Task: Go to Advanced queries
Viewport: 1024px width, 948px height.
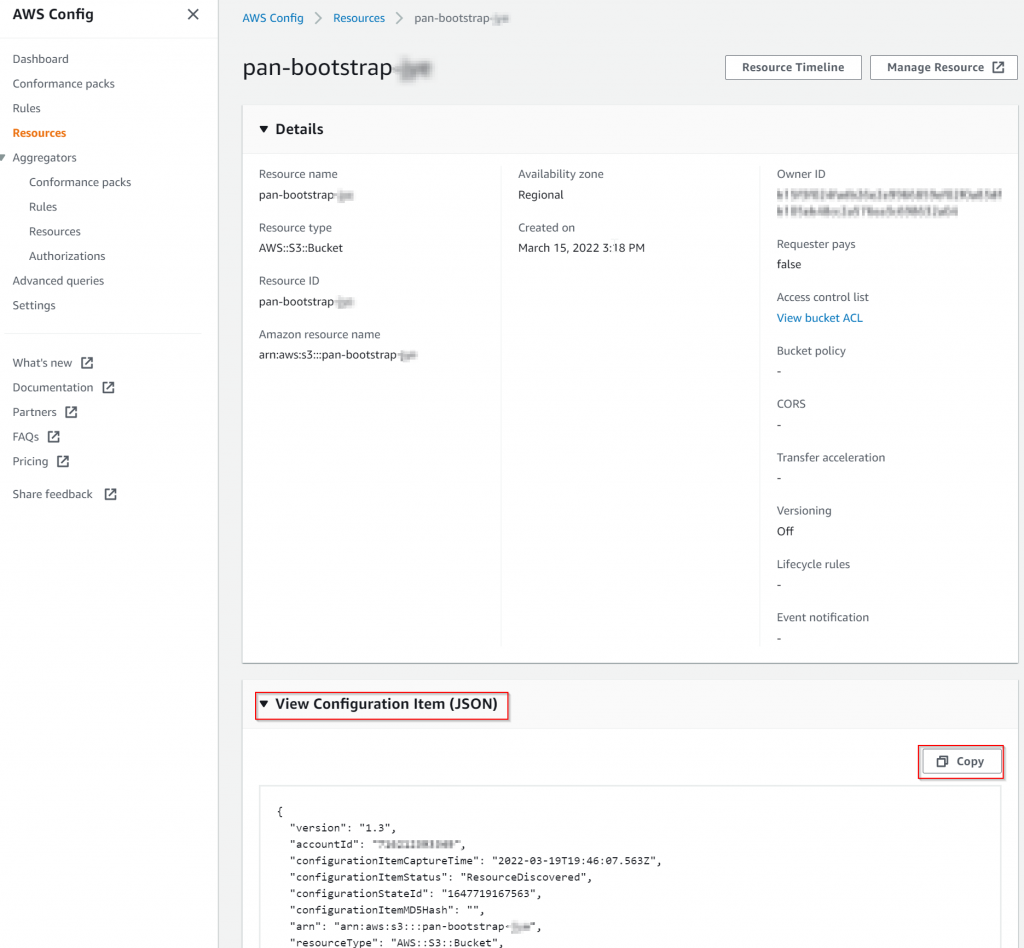Action: (x=58, y=281)
